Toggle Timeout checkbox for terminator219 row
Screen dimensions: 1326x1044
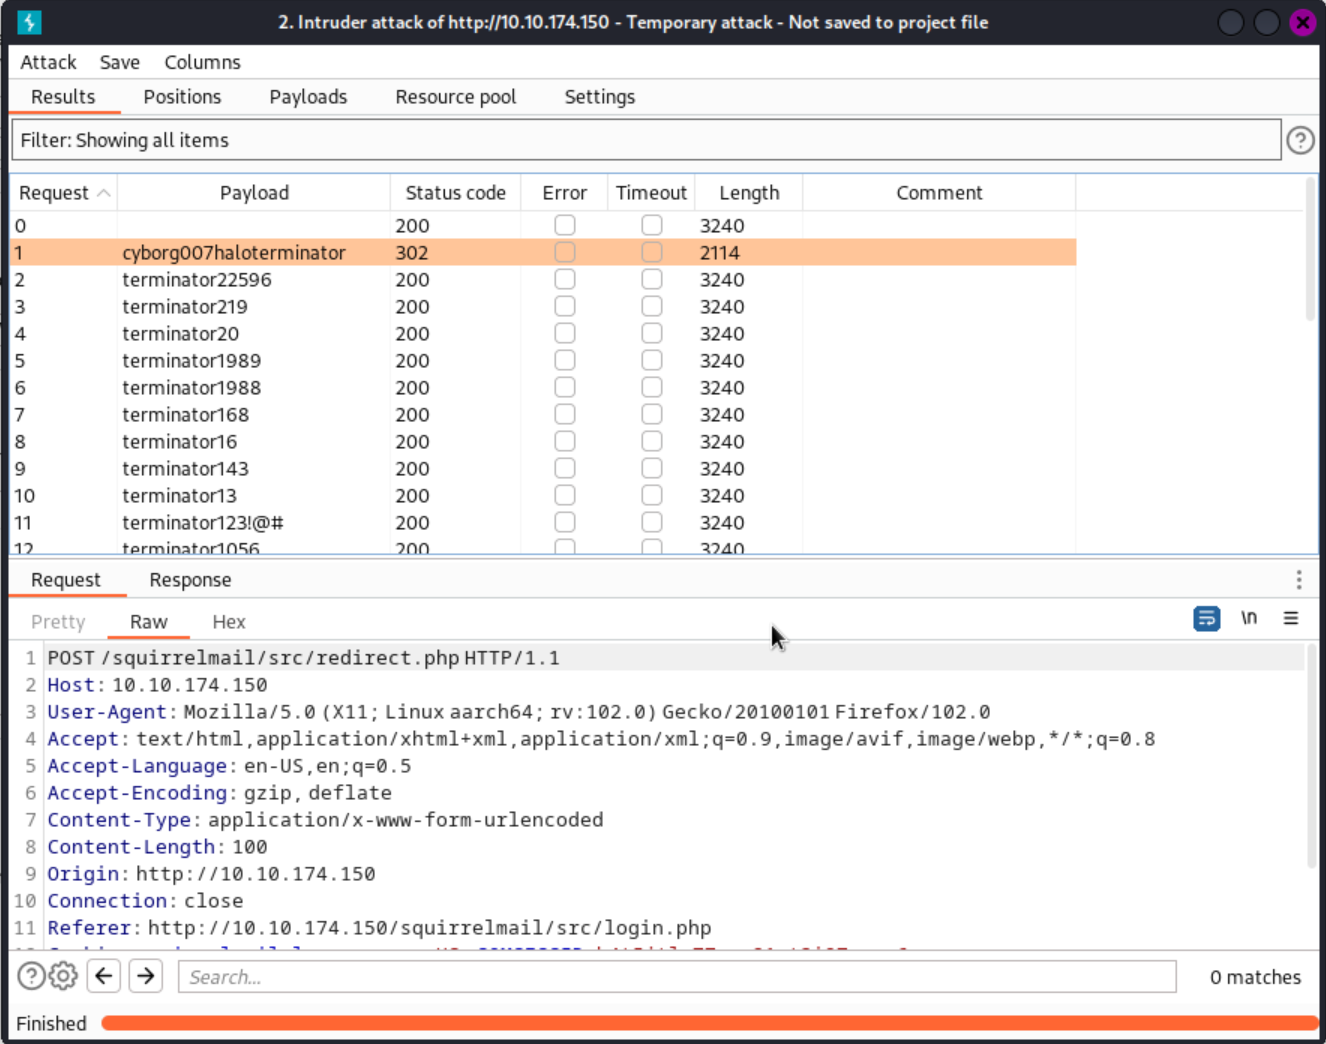pyautogui.click(x=652, y=306)
